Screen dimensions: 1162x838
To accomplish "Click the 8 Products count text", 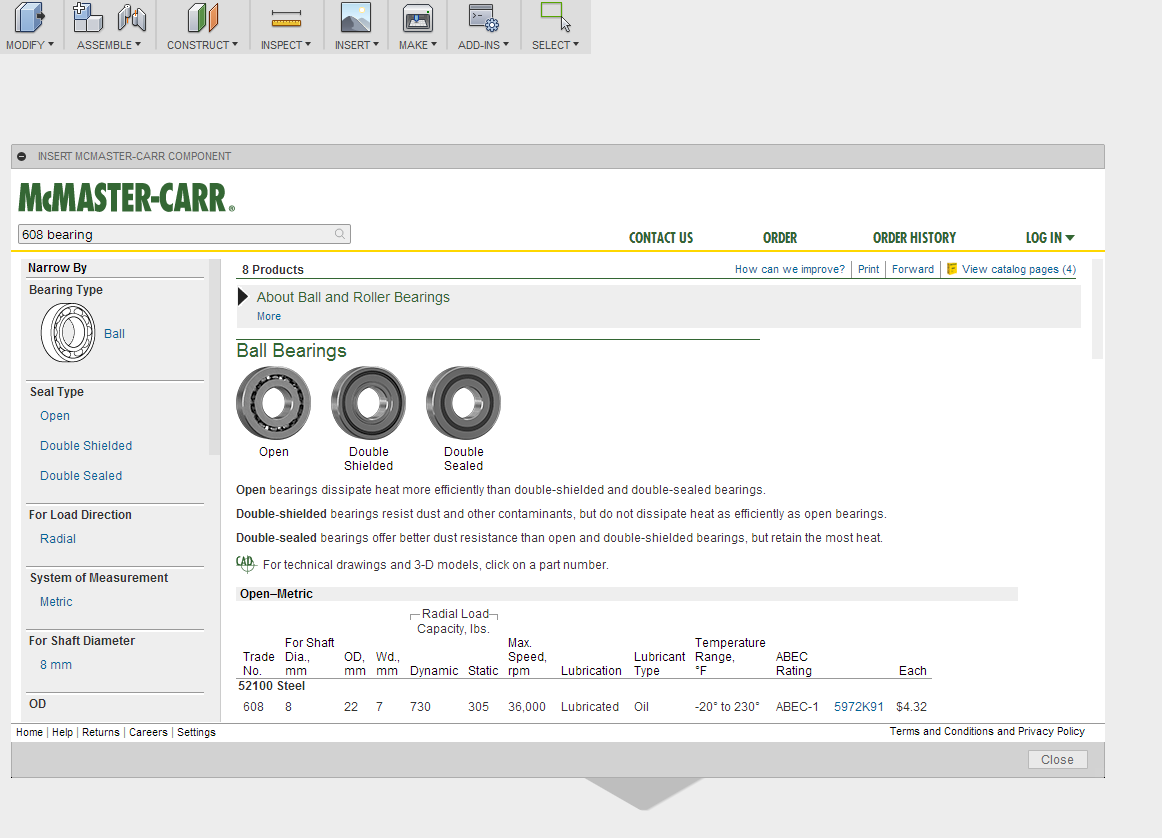I will [273, 270].
